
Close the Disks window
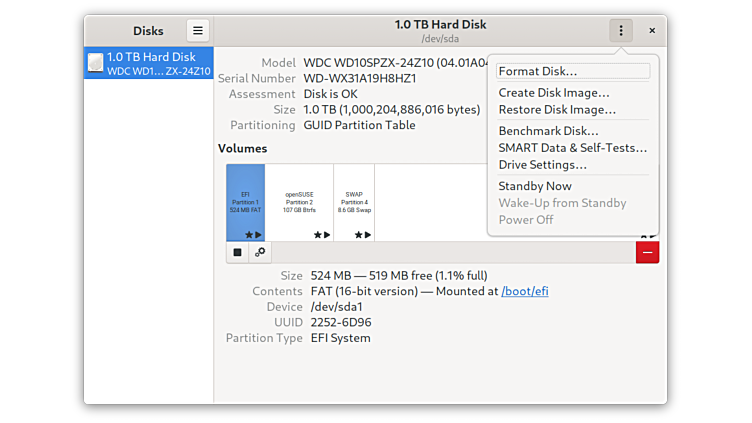652,31
